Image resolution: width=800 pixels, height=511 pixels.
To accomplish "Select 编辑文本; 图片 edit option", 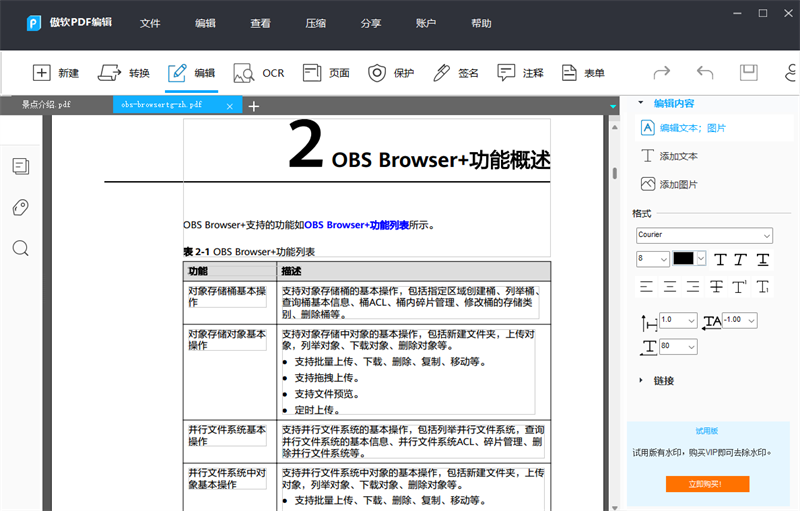I will (x=683, y=127).
